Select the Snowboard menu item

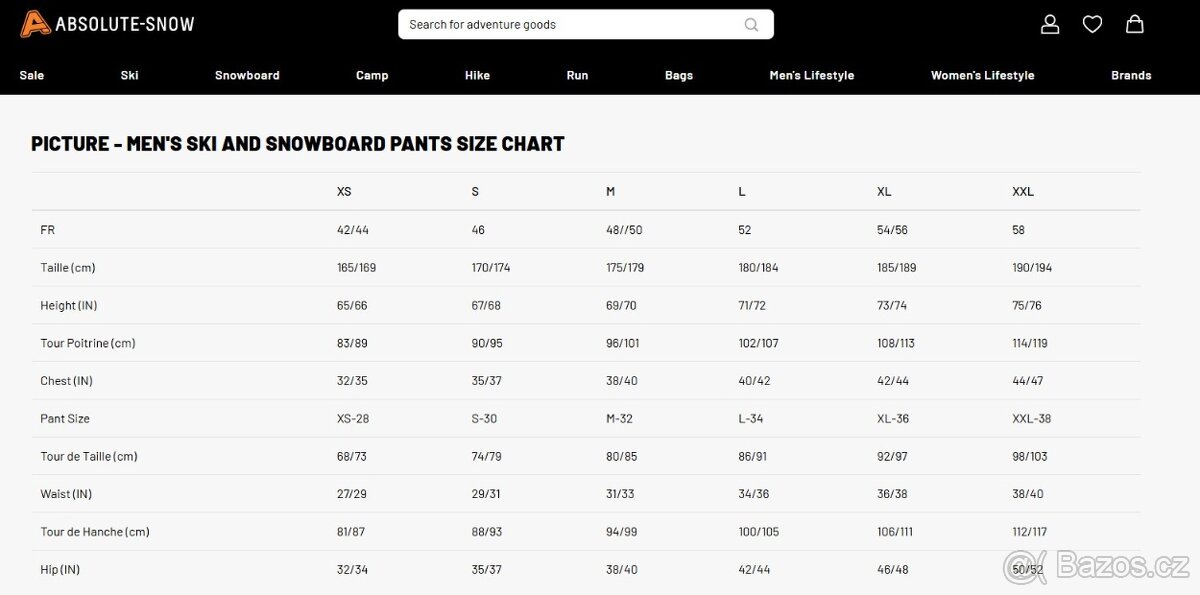(x=247, y=75)
